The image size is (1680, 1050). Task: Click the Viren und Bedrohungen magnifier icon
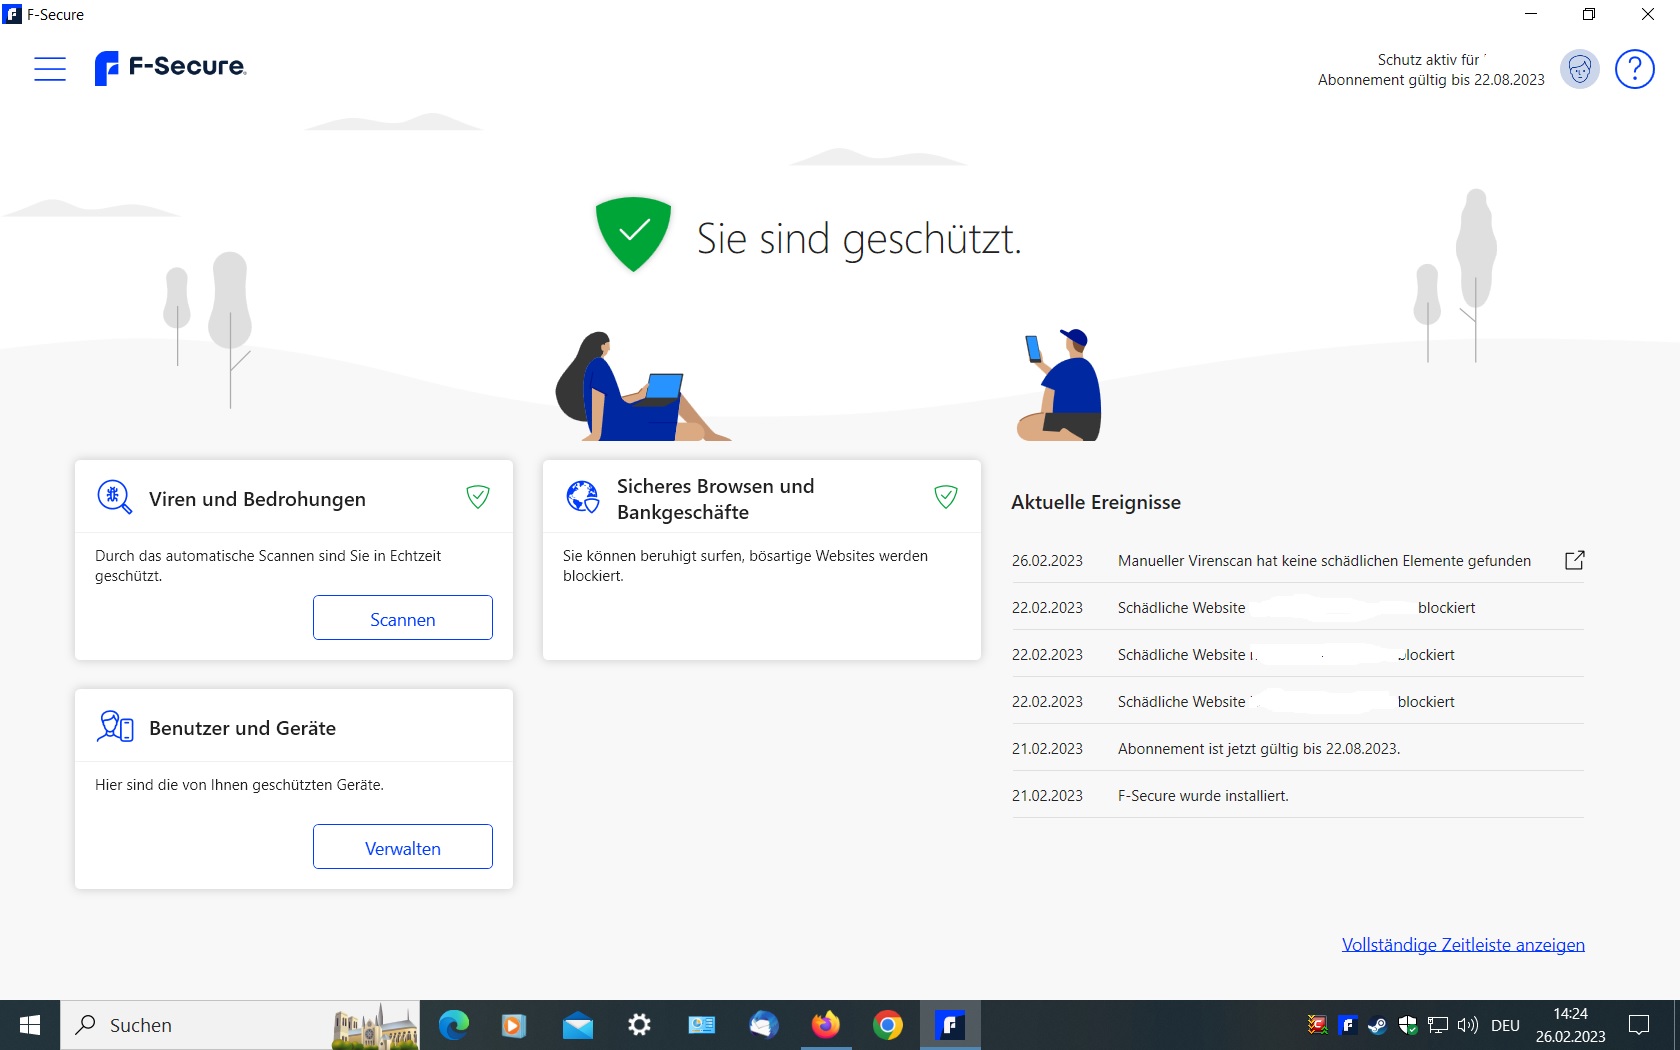[114, 497]
